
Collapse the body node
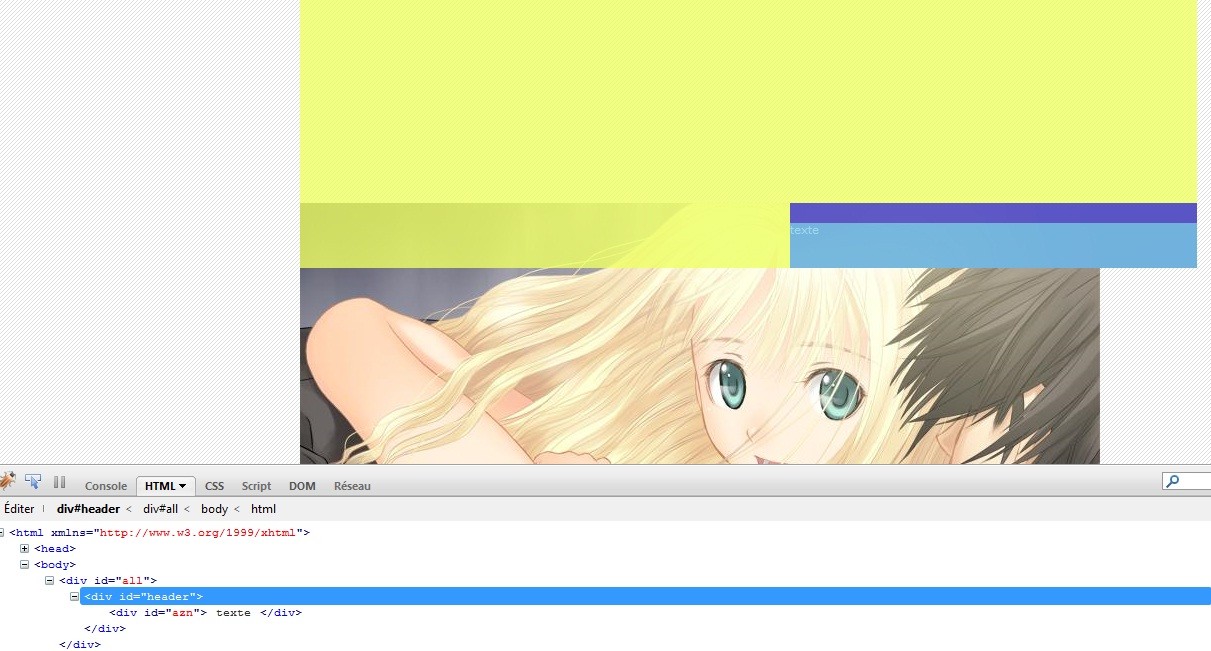pos(25,565)
